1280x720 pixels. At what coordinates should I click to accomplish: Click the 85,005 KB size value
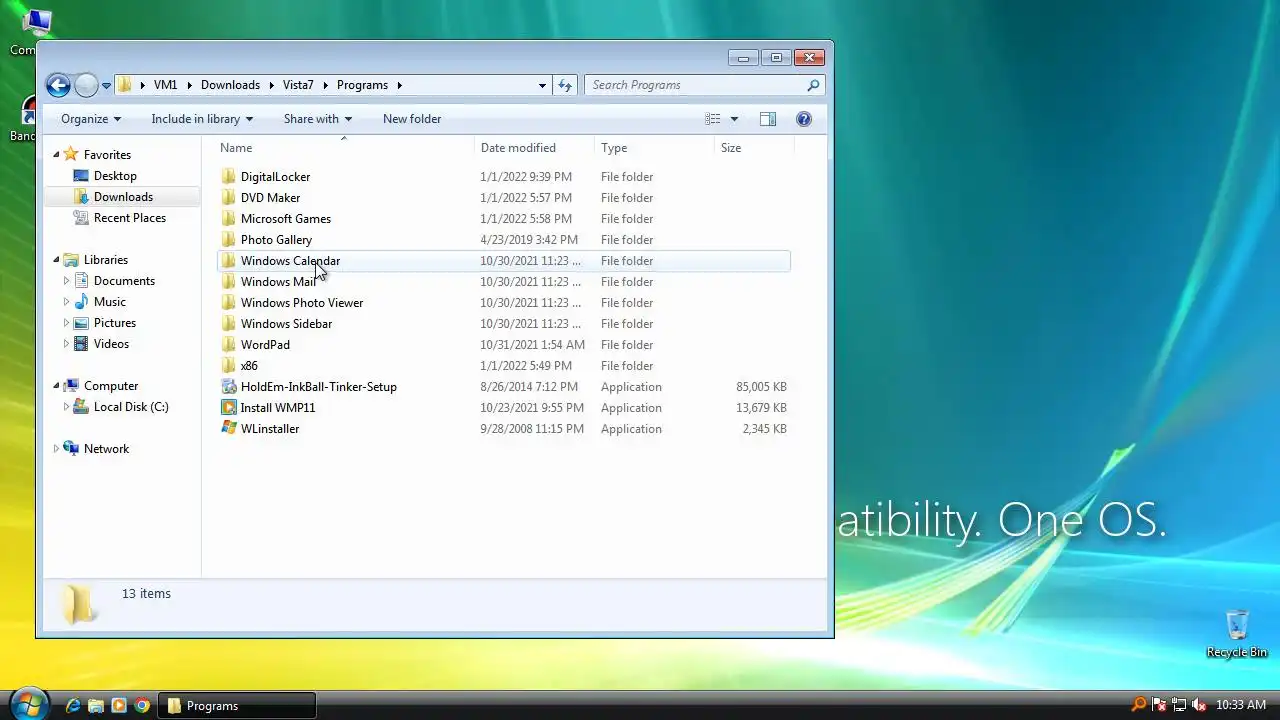click(x=761, y=387)
